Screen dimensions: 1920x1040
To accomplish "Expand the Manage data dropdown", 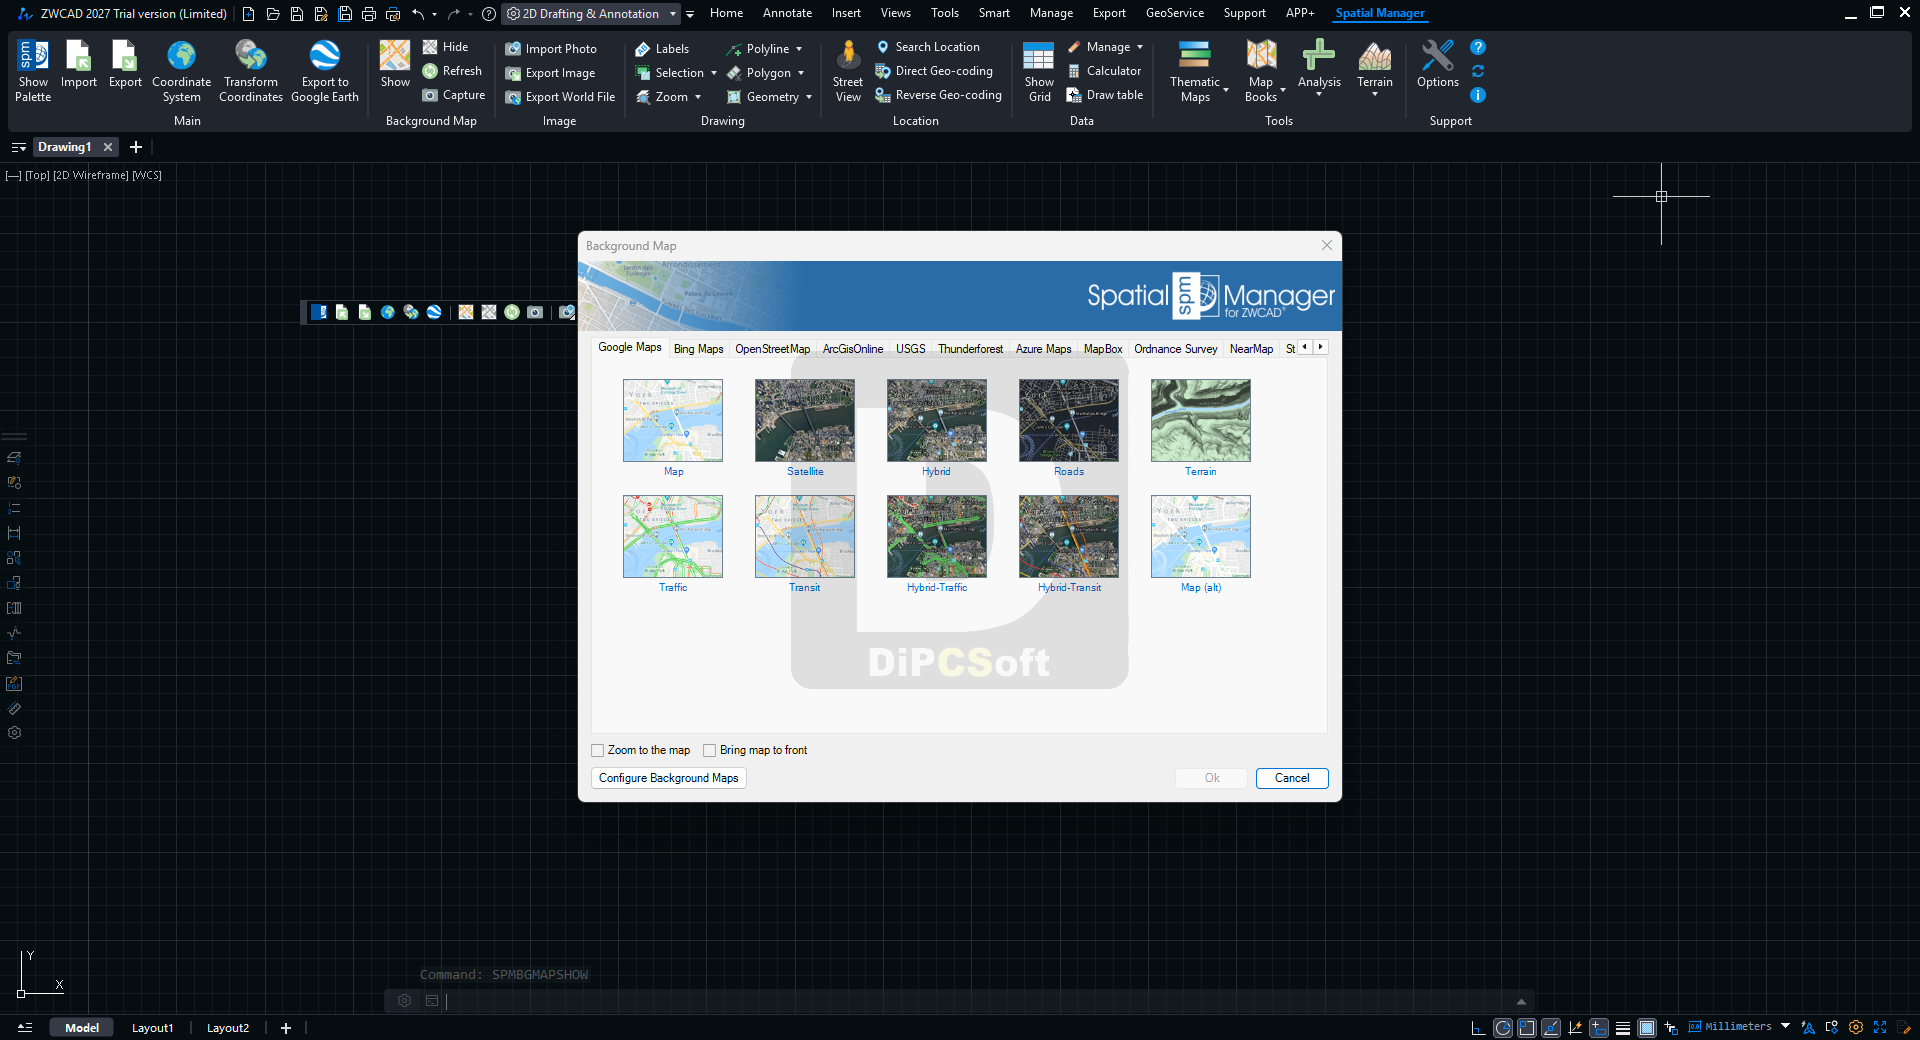I will click(x=1140, y=47).
